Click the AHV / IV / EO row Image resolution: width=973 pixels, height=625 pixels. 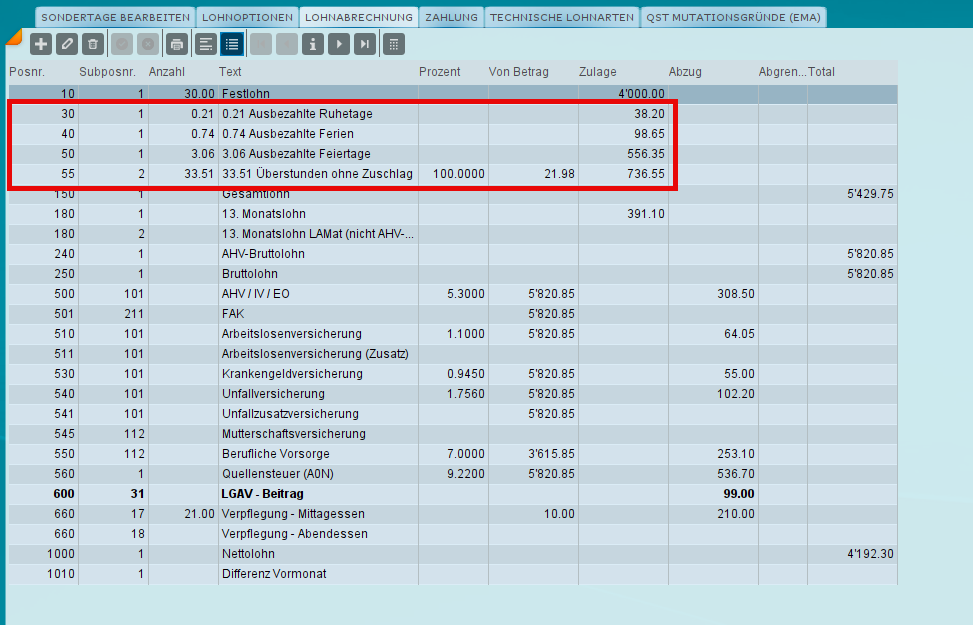pyautogui.click(x=452, y=294)
